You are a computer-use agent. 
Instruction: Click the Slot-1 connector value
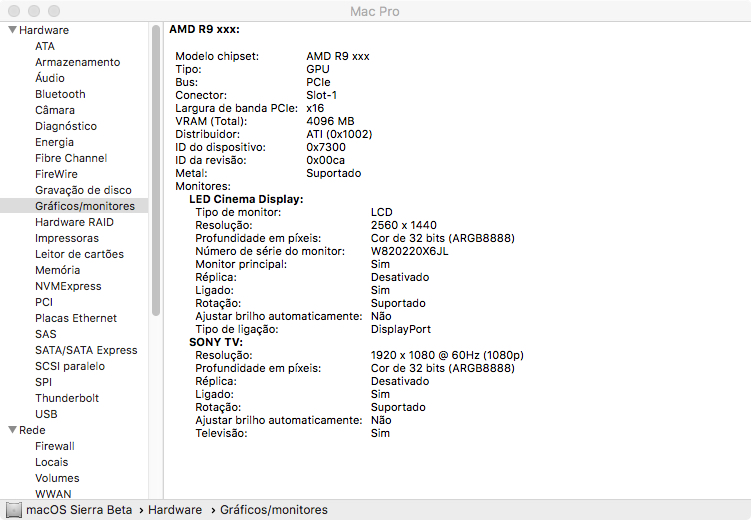pyautogui.click(x=322, y=95)
